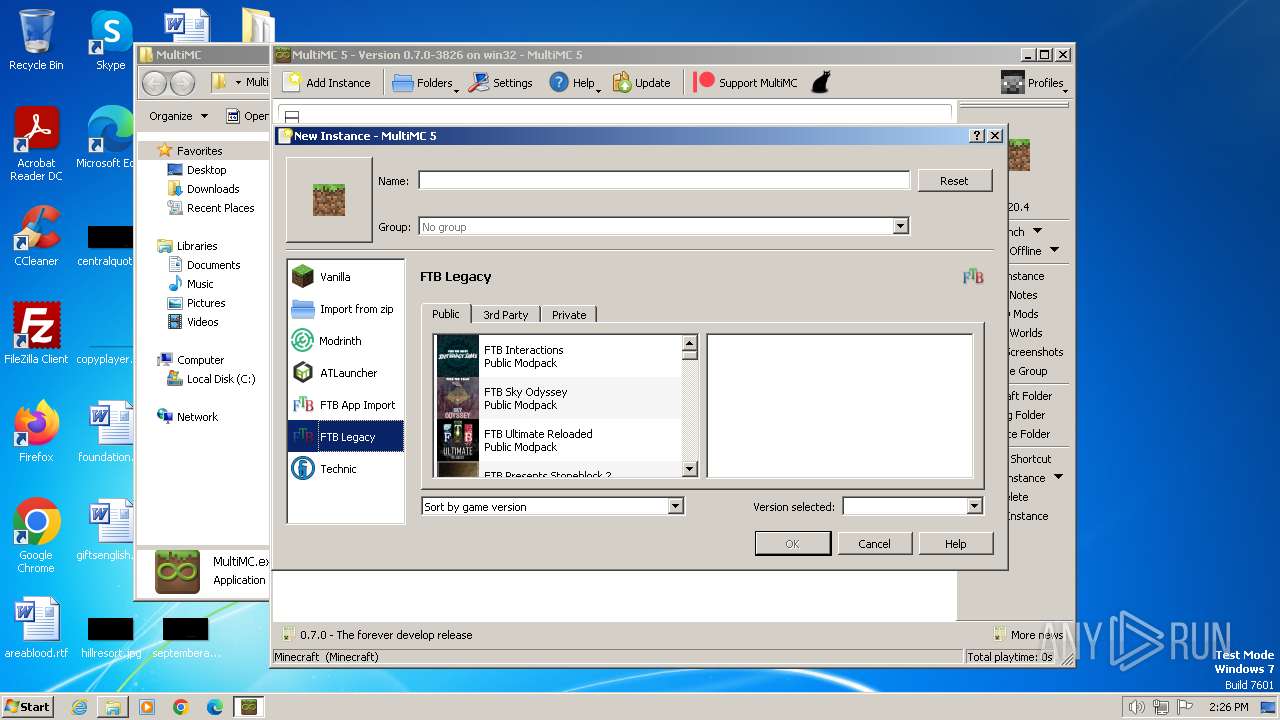Focus the instance Name field

(664, 181)
